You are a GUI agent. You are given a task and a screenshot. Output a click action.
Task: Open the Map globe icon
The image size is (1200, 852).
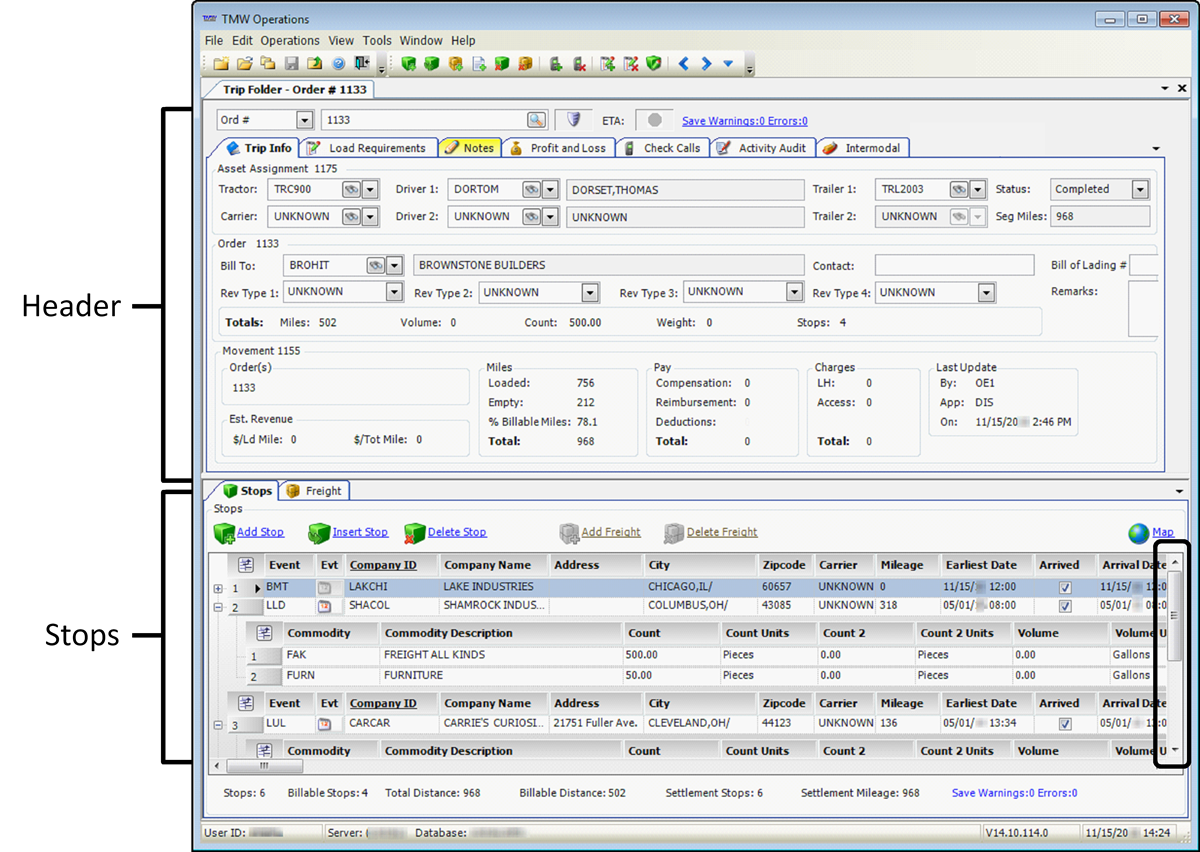(1138, 533)
